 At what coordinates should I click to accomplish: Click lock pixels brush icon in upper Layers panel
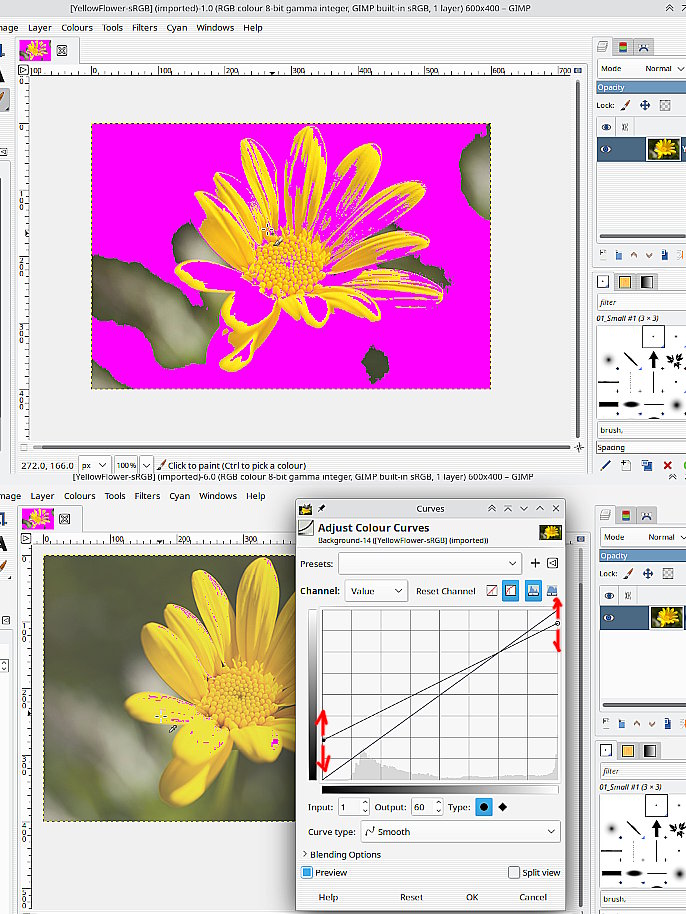click(x=626, y=105)
